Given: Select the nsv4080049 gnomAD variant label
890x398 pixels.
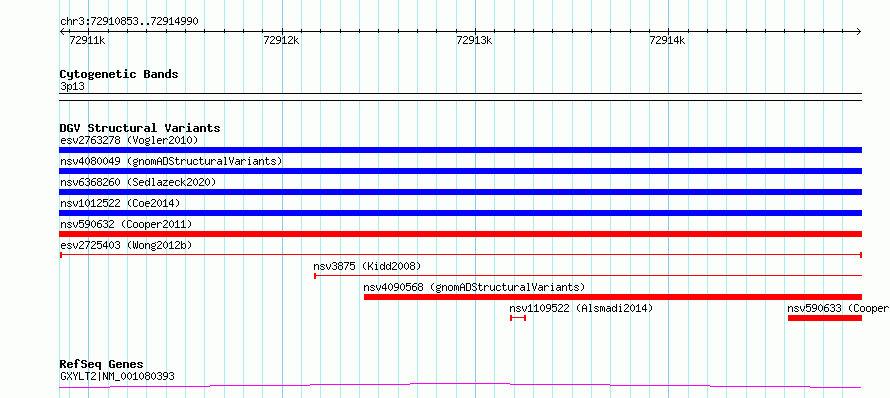Looking at the screenshot, I should click(x=171, y=161).
